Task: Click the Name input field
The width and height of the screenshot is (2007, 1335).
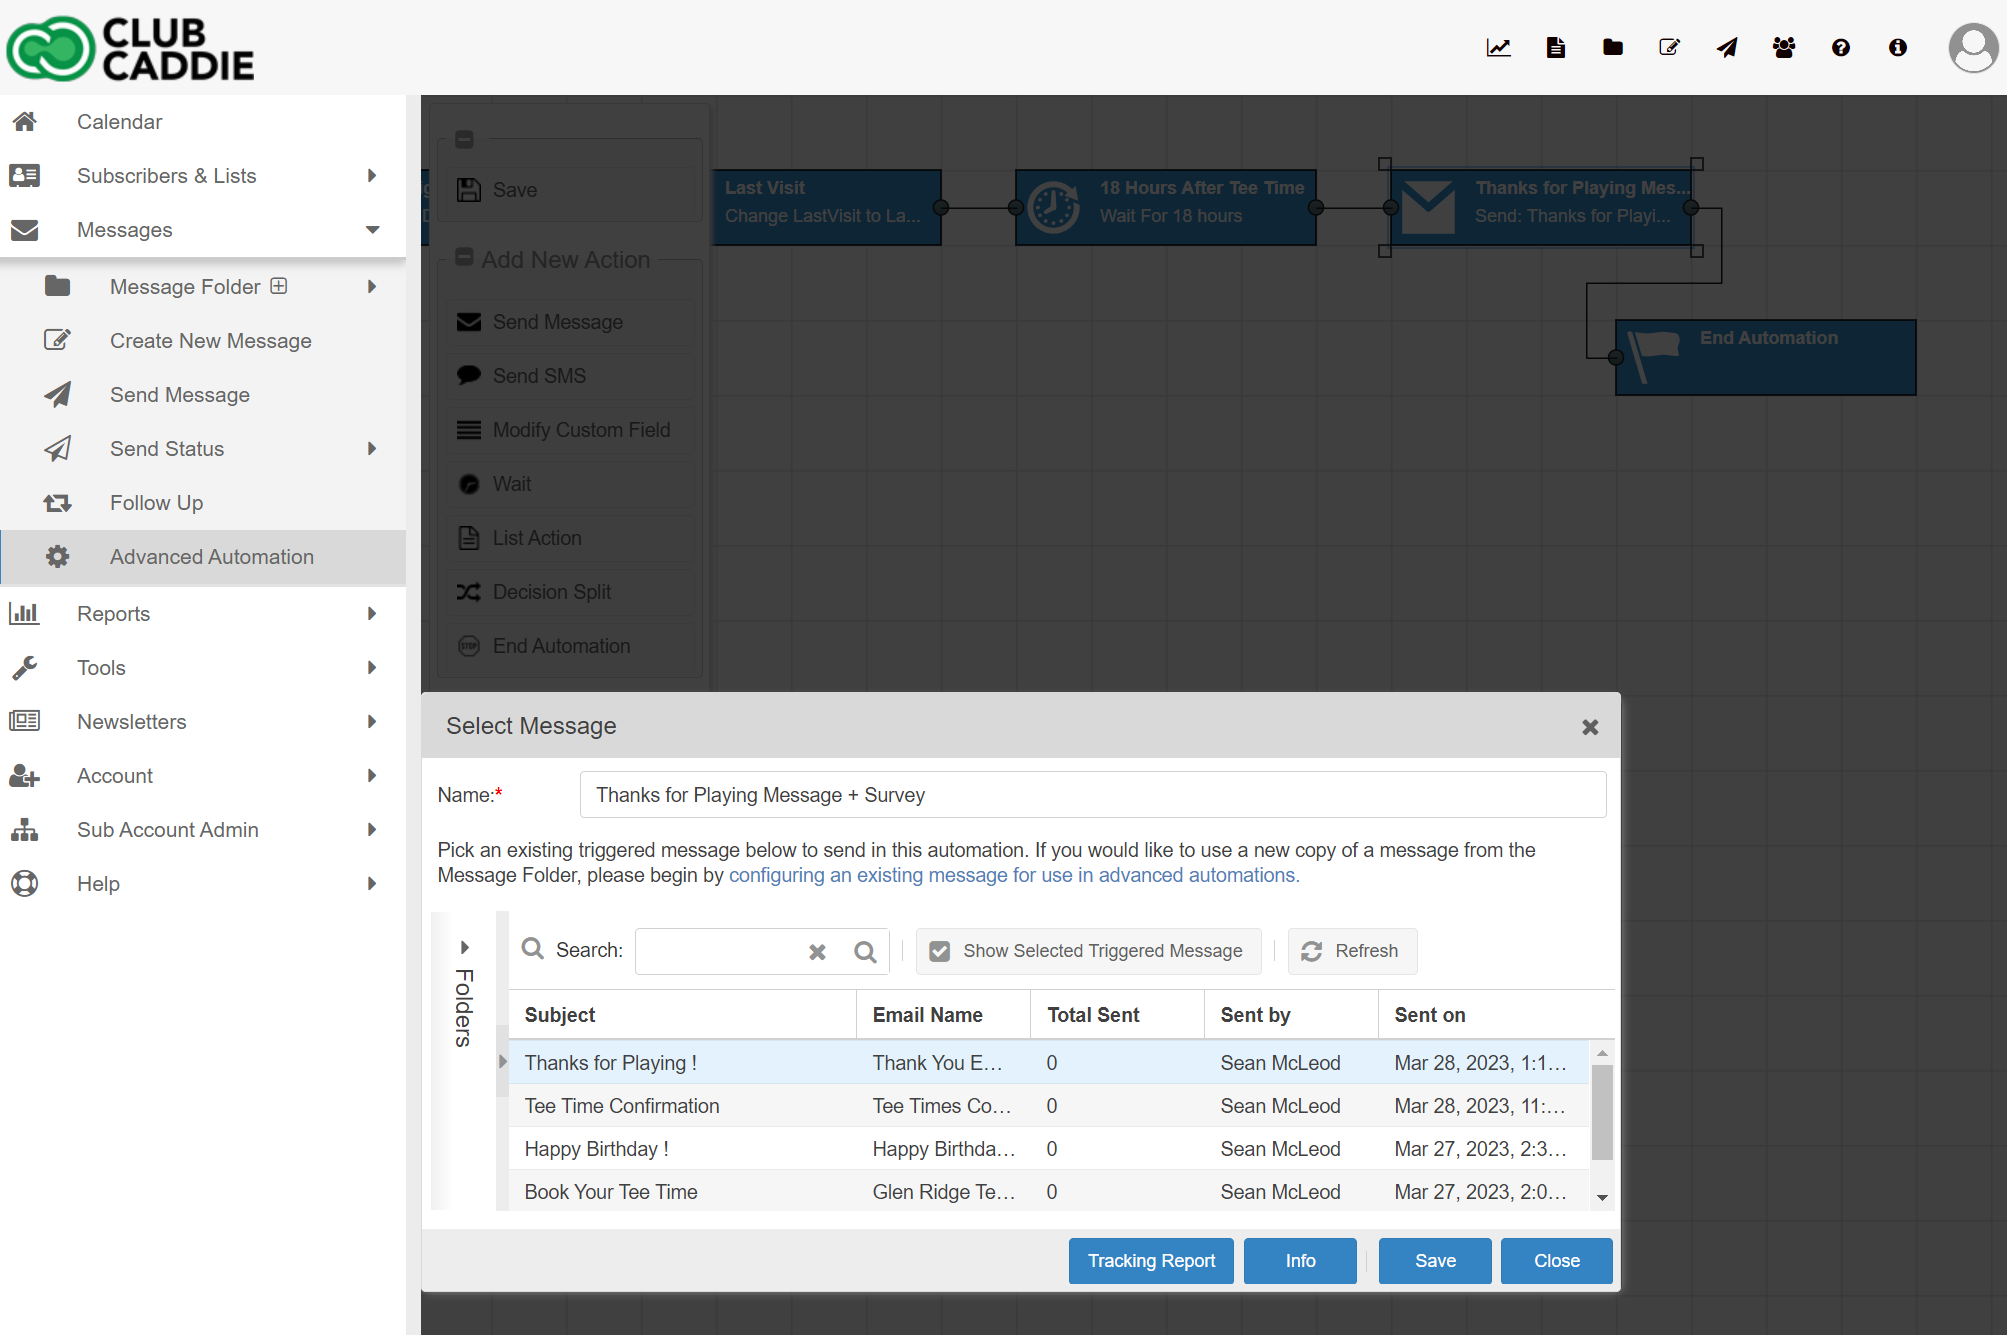Action: (x=1092, y=795)
